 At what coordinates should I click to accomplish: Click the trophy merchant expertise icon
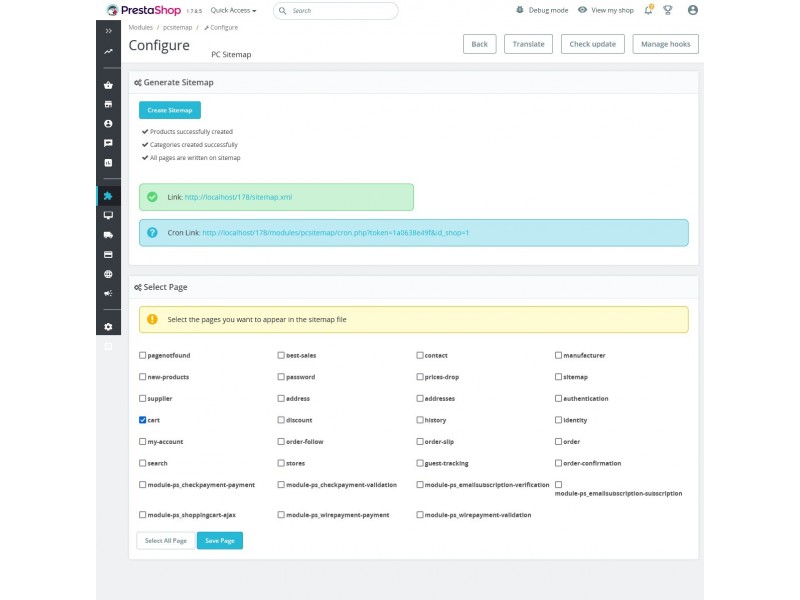[x=668, y=10]
